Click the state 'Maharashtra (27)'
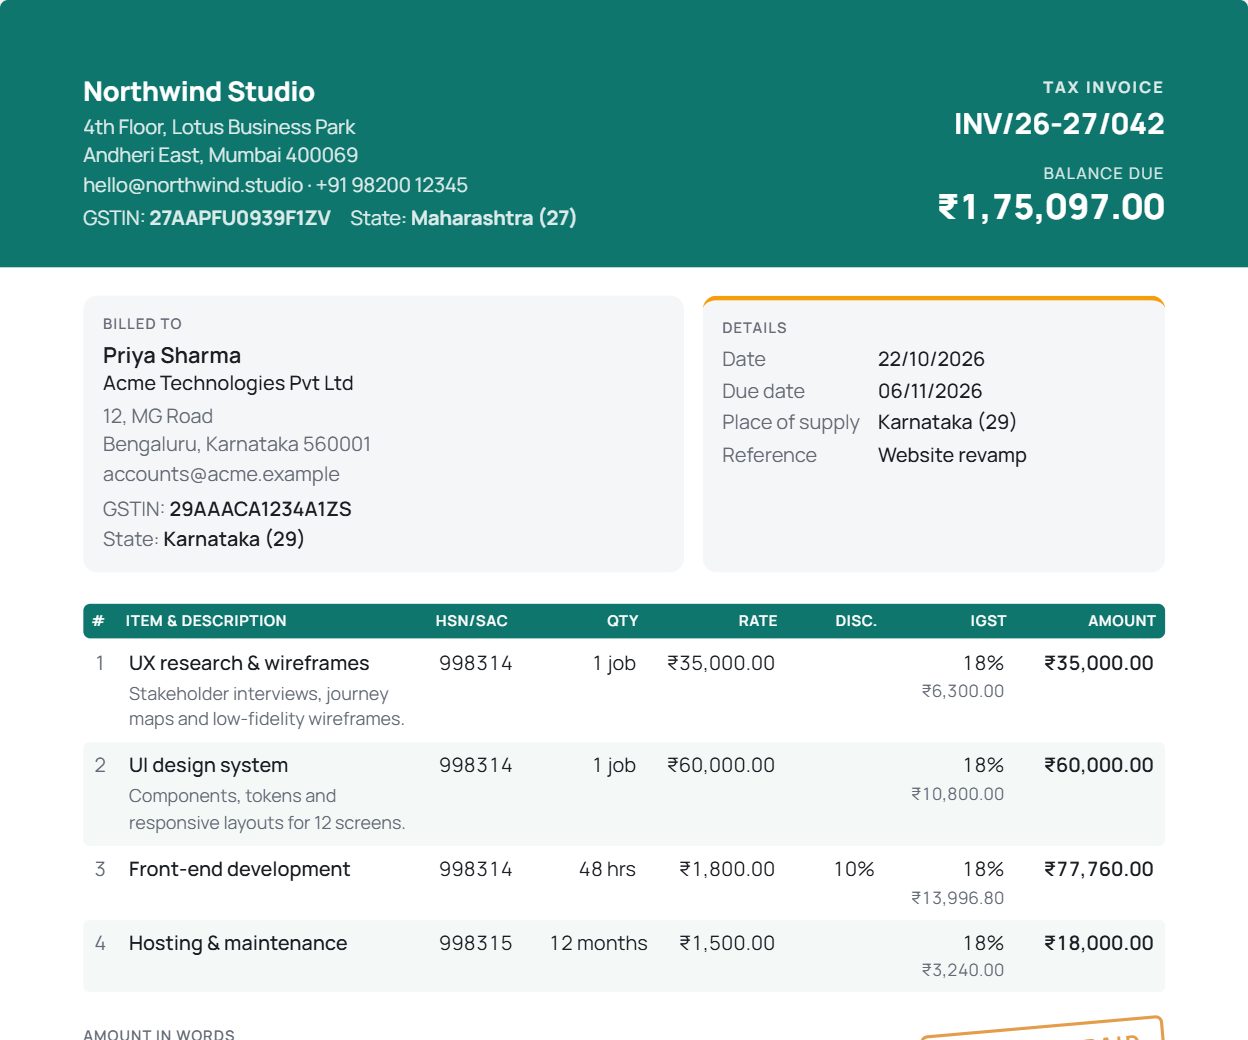 tap(494, 218)
